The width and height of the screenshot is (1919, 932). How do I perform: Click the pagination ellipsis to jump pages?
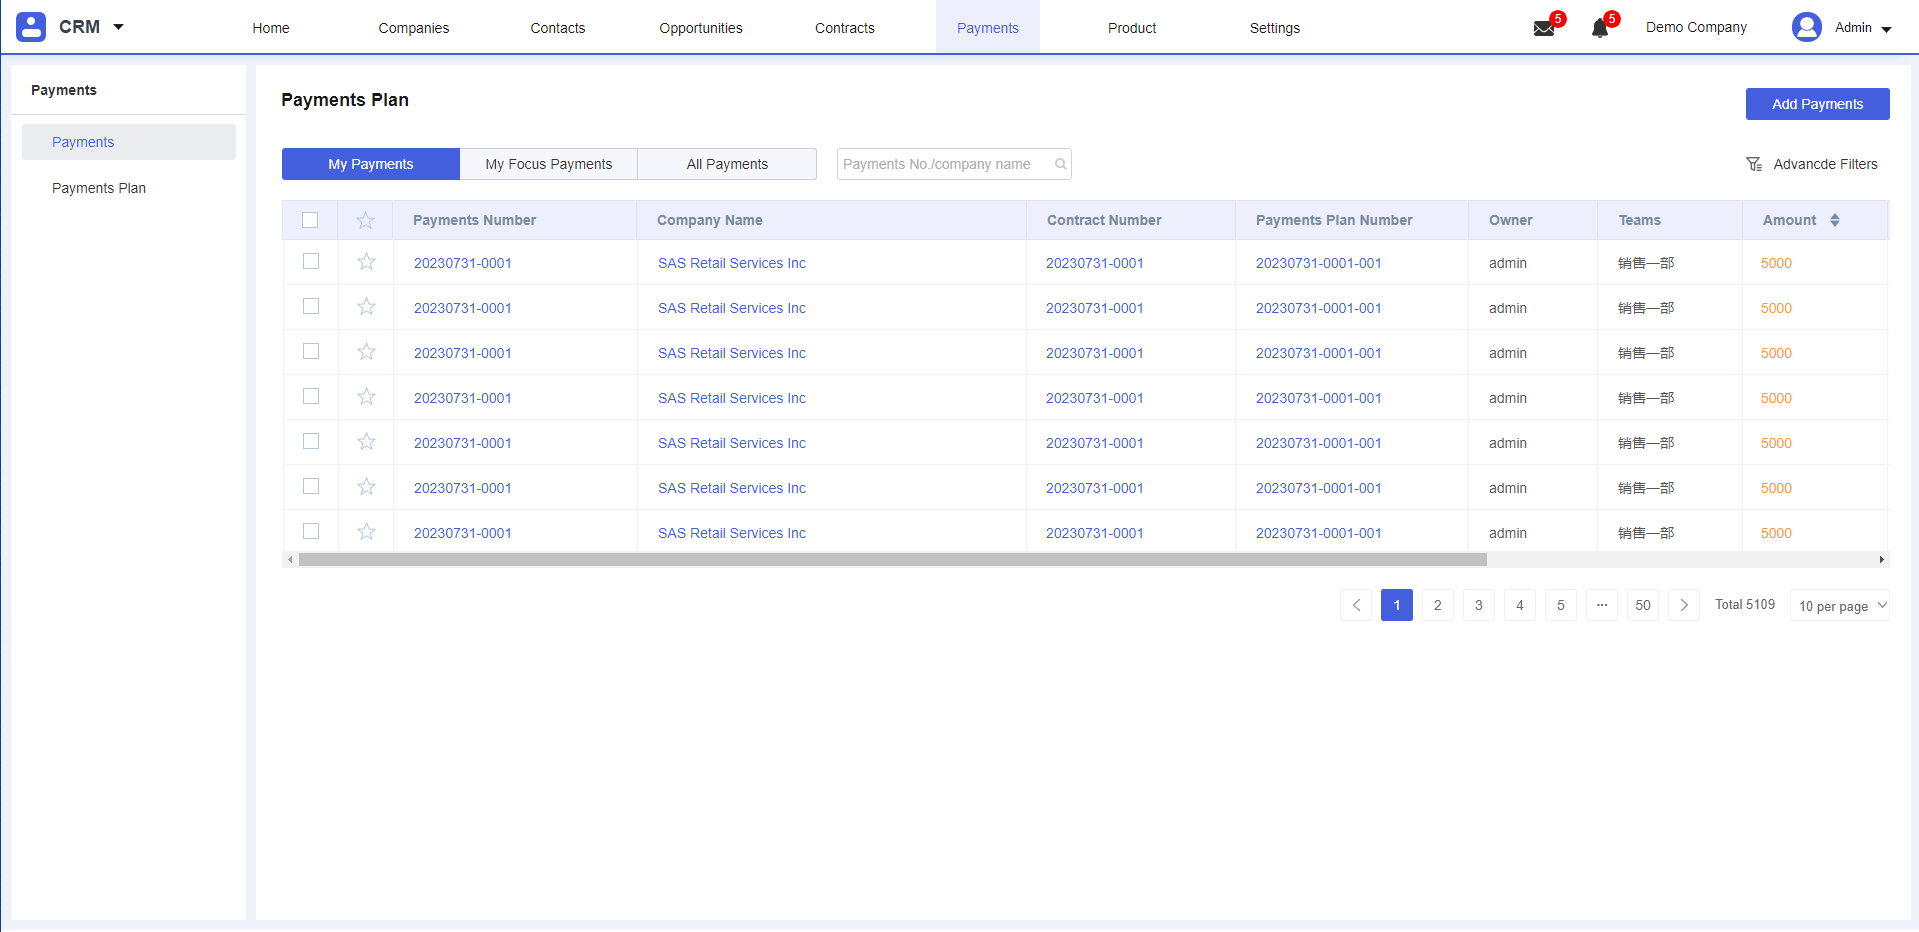1602,605
